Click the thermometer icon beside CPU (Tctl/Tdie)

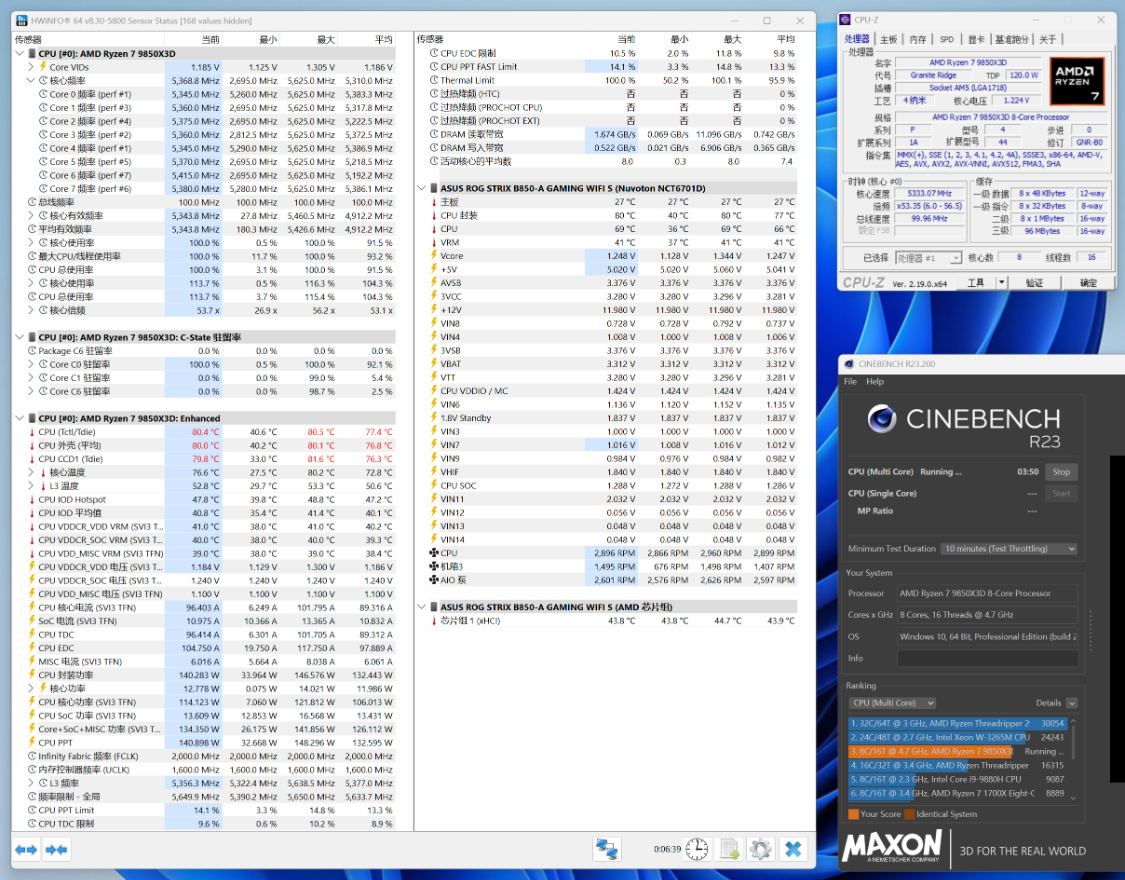point(32,432)
